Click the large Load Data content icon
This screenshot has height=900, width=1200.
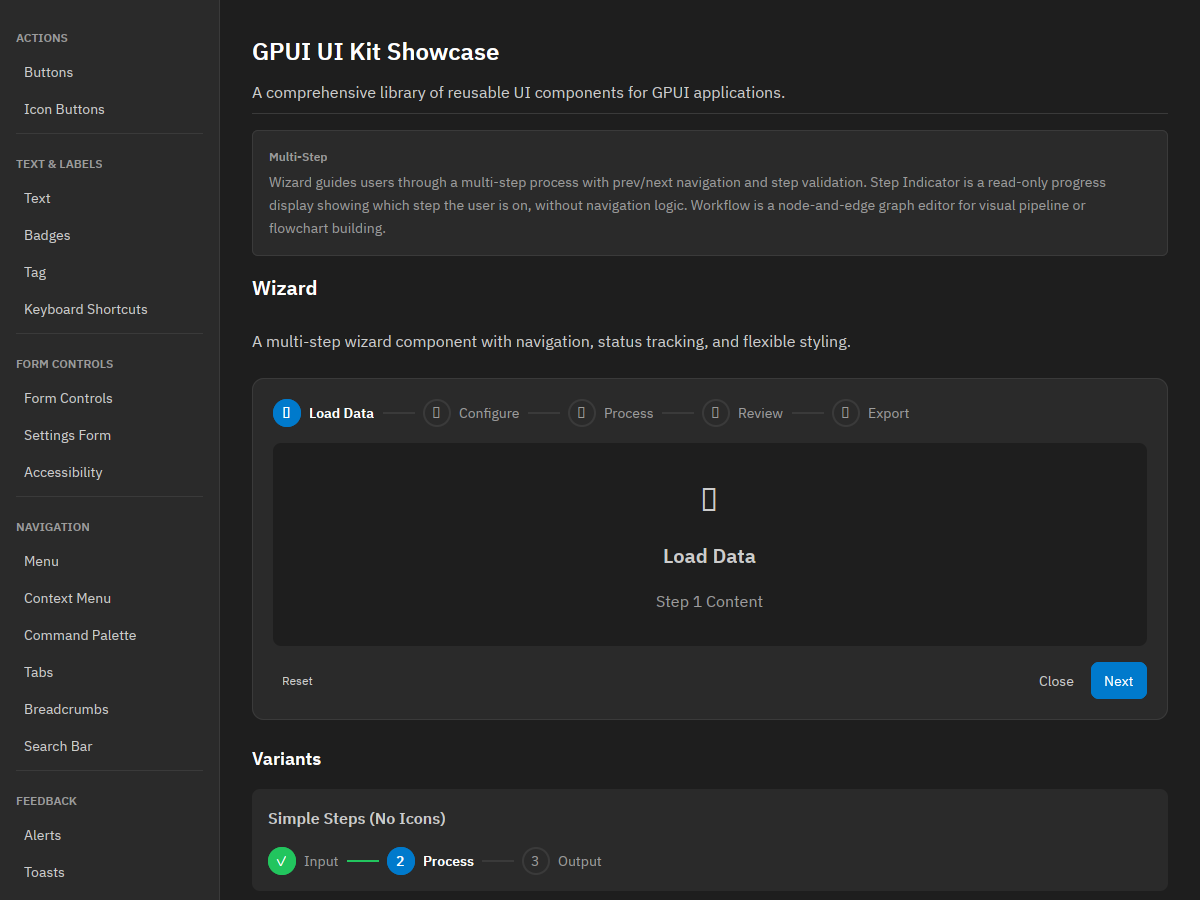709,500
